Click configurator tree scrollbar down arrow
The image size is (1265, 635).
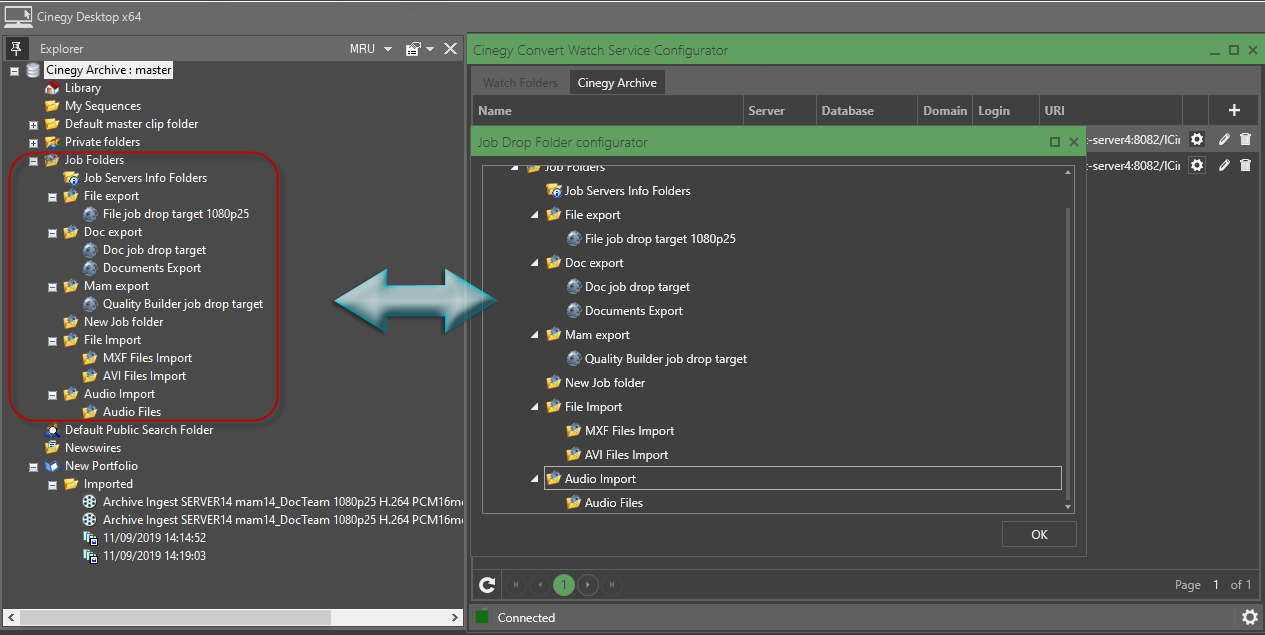pyautogui.click(x=1068, y=507)
